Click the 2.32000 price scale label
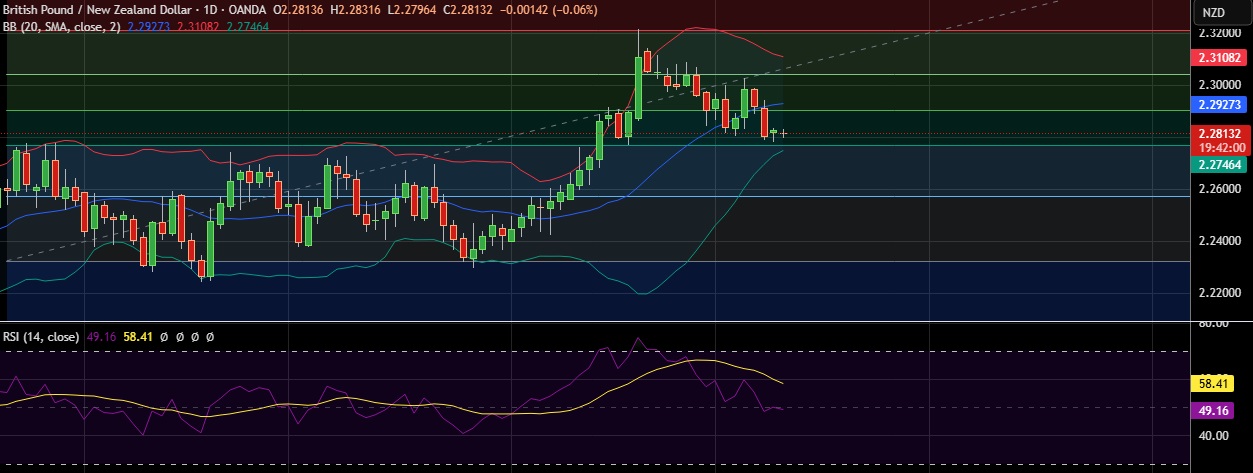Viewport: 1253px width, 473px height. (1220, 32)
